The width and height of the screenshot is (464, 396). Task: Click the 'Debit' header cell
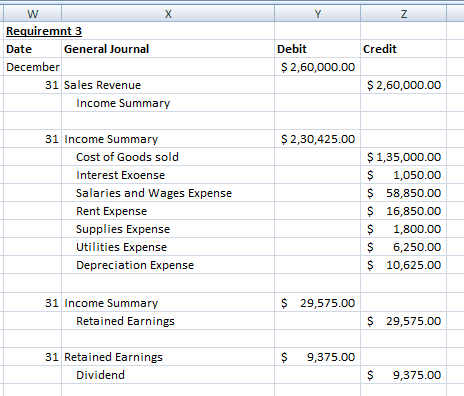pyautogui.click(x=318, y=49)
